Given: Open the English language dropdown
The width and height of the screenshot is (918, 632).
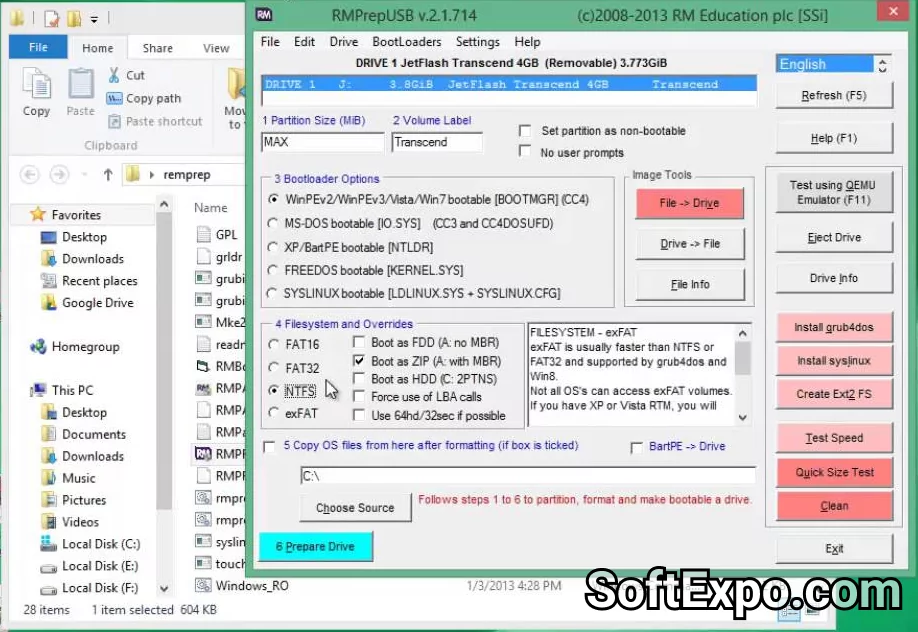Looking at the screenshot, I should pos(881,64).
